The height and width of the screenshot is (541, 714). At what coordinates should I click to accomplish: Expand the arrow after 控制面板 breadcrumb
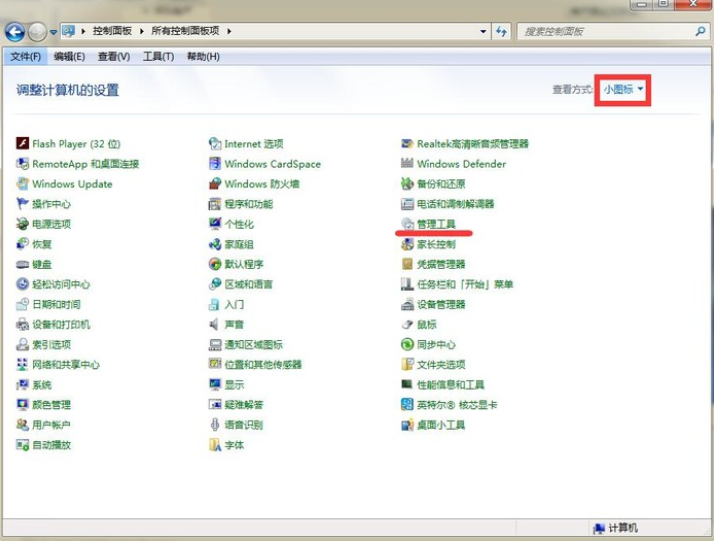142,31
